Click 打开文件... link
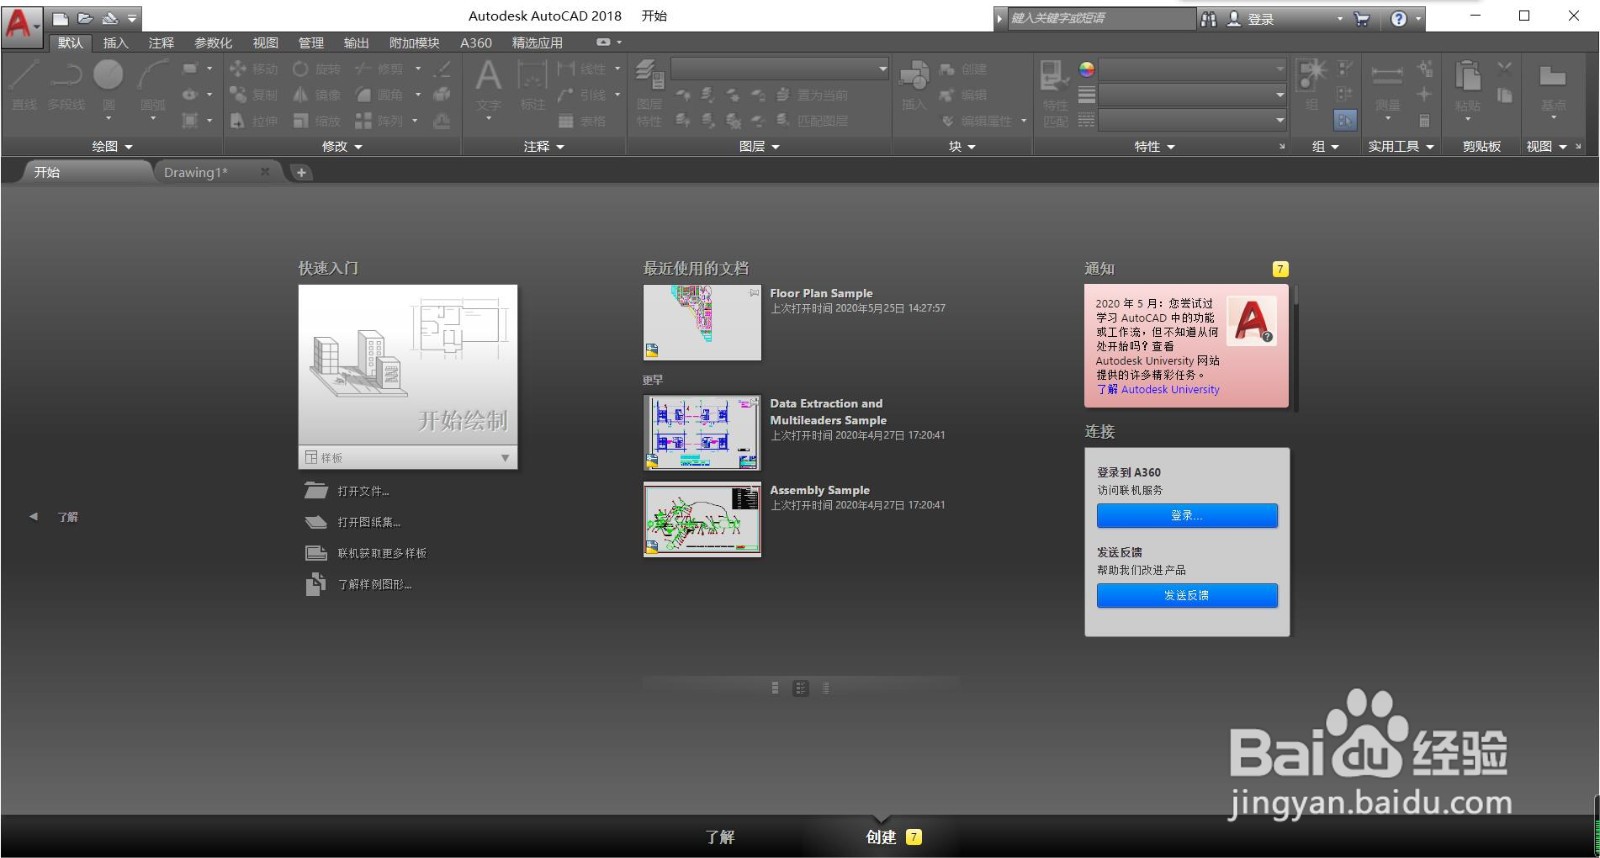Image resolution: width=1600 pixels, height=858 pixels. click(363, 491)
